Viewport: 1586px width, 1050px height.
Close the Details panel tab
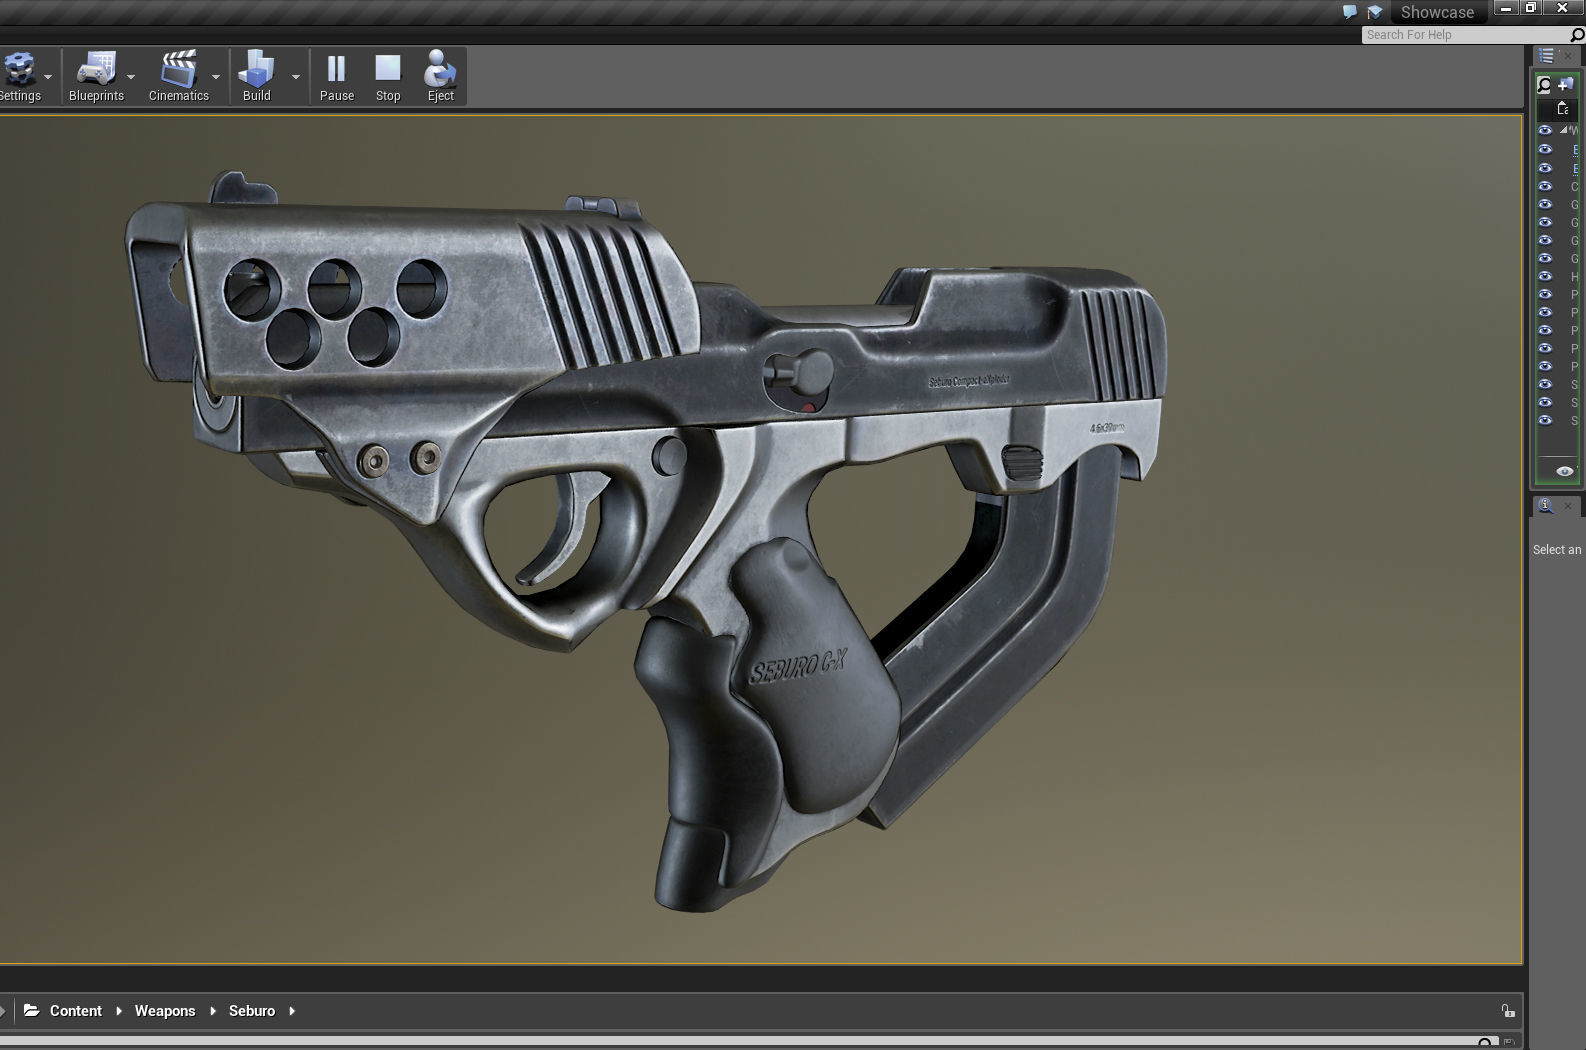click(1568, 506)
